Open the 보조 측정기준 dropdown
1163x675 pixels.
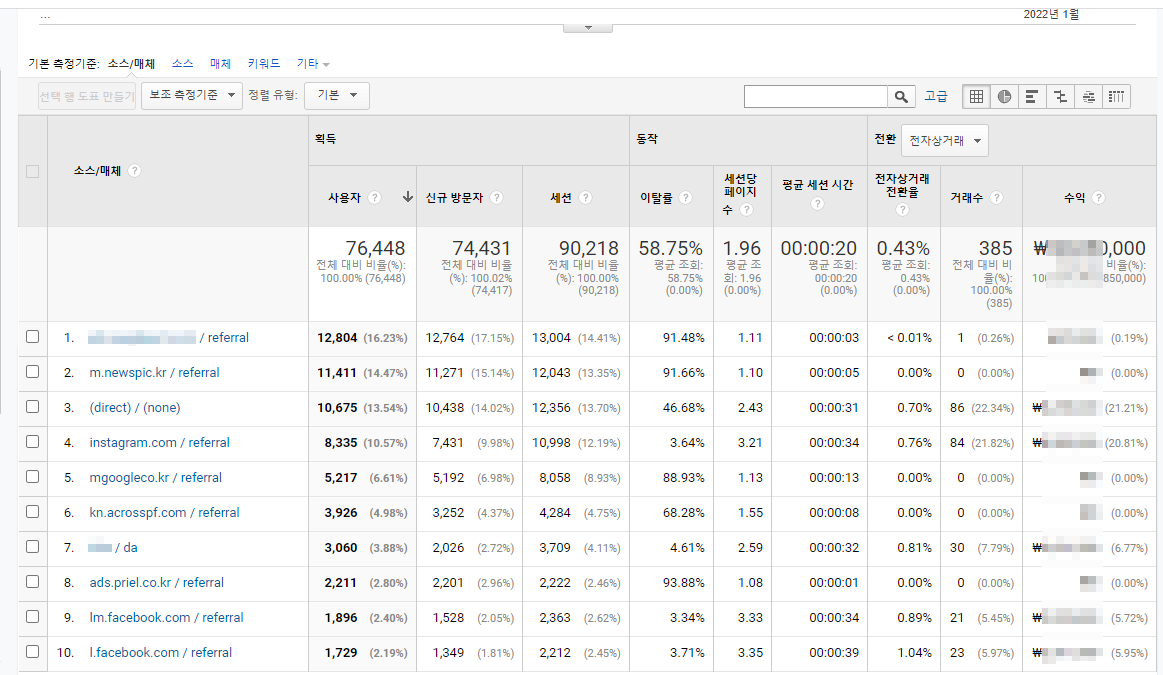click(192, 96)
